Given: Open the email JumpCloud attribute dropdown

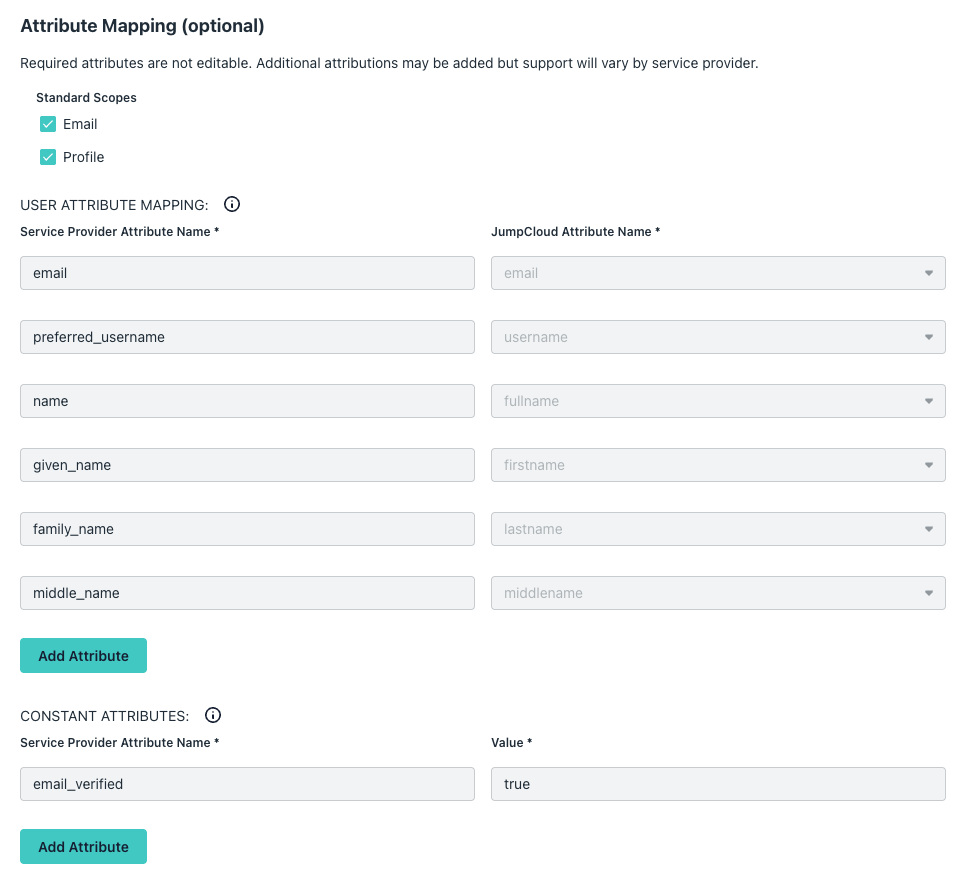Looking at the screenshot, I should pyautogui.click(x=717, y=273).
